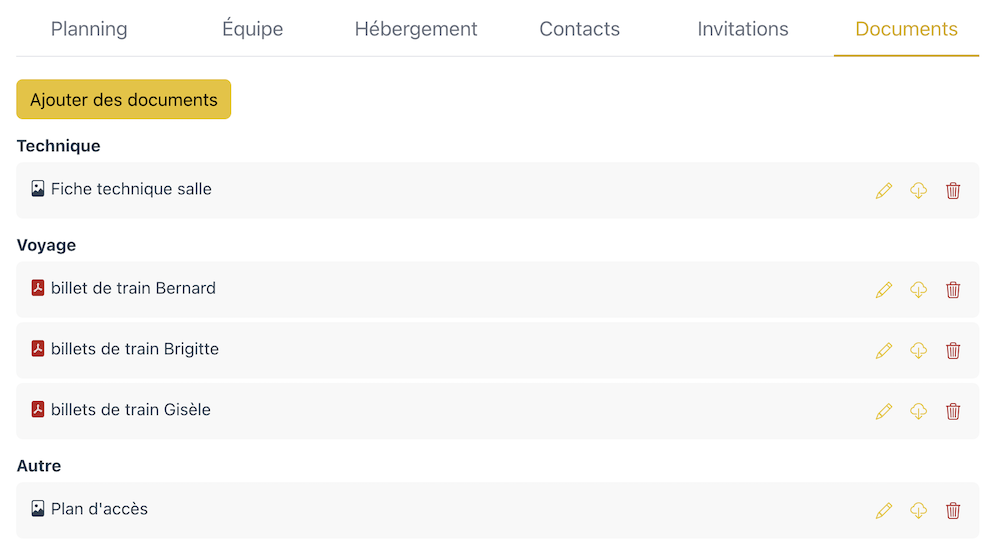Switch to the Planning tab

[x=89, y=29]
